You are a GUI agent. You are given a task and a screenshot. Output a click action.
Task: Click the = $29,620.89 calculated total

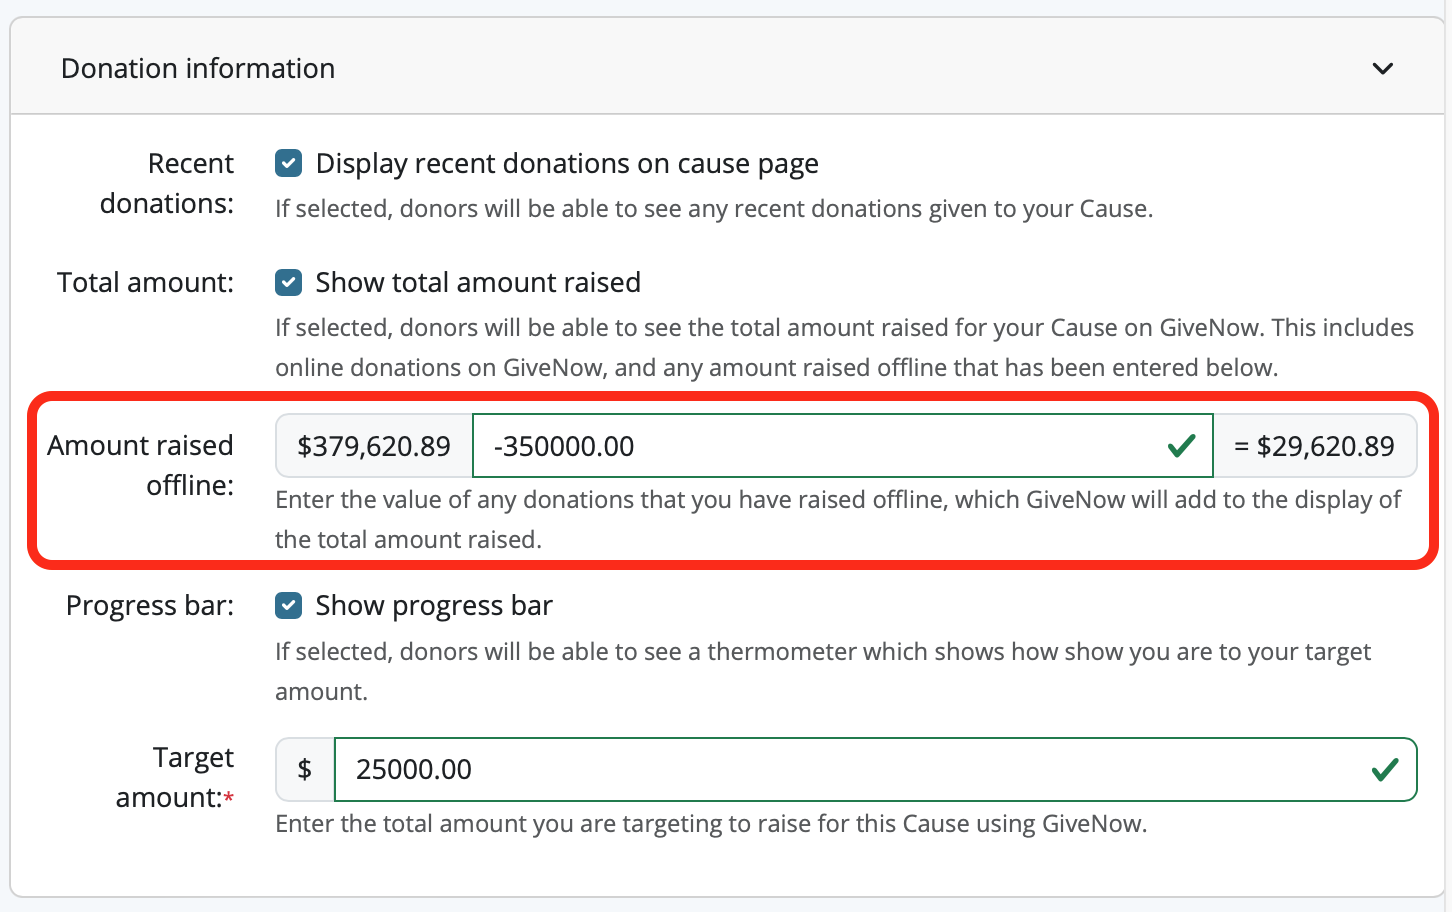[x=1314, y=446]
